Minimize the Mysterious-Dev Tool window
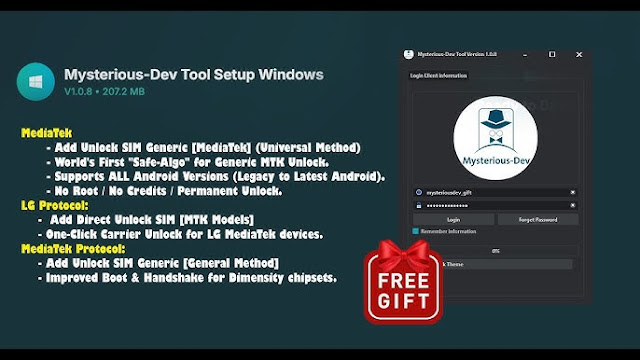Screen dimensions: 640x360 [x=525, y=55]
